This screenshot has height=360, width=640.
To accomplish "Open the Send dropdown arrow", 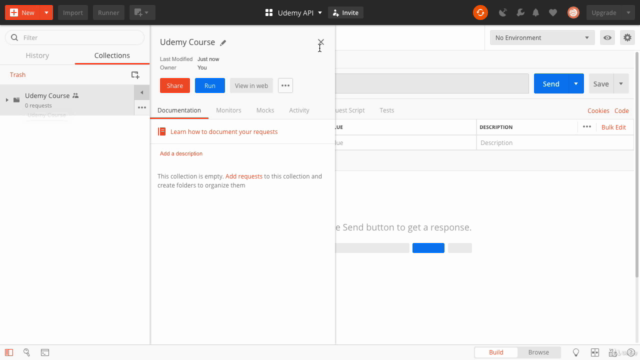I will point(576,84).
